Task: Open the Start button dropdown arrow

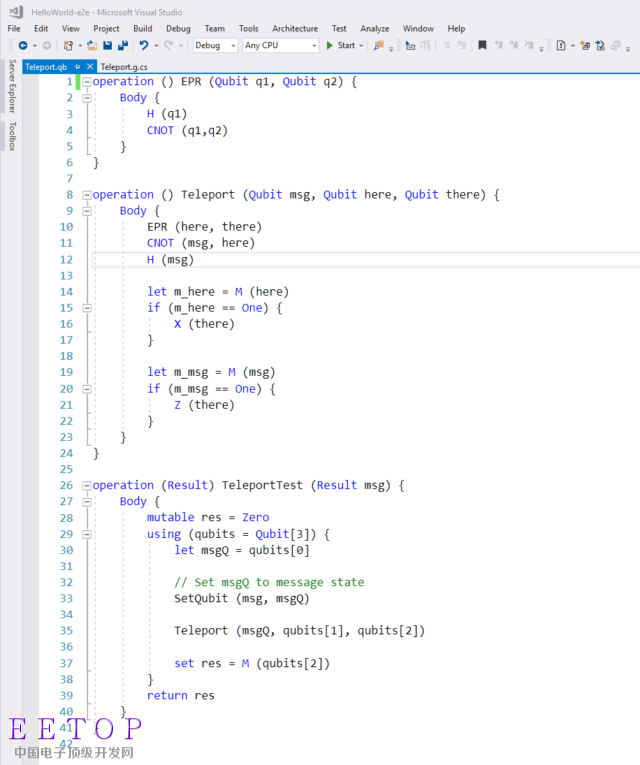Action: pos(361,46)
